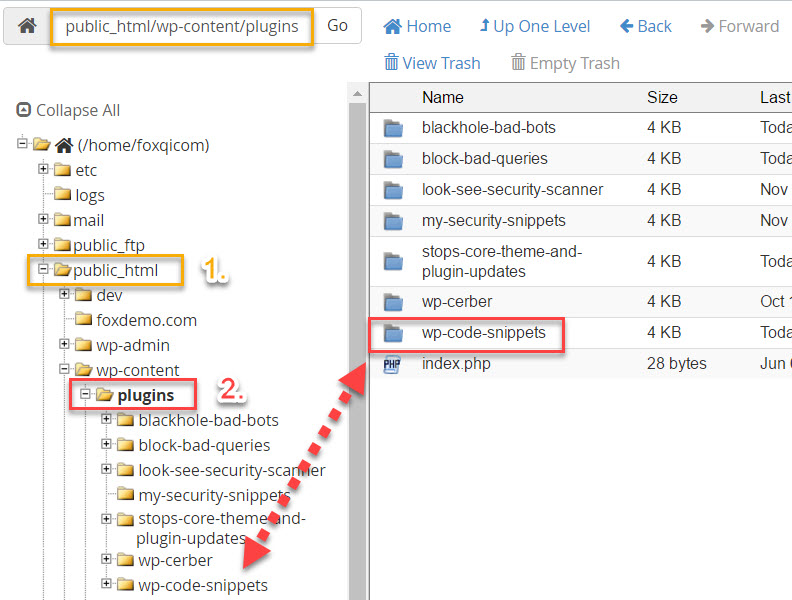The image size is (792, 600).
Task: Select wp-code-snippets in tree
Action: coord(203,585)
